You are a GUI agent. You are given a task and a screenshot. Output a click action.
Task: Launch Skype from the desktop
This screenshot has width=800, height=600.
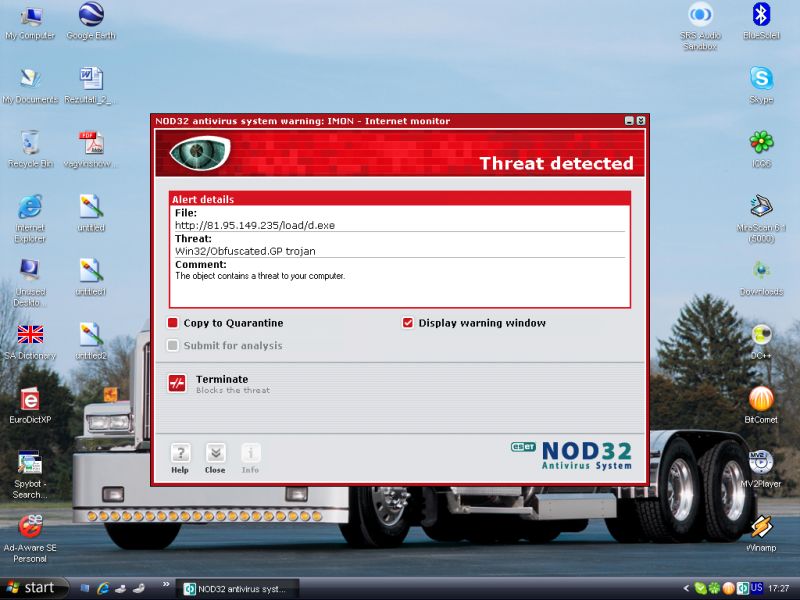[x=761, y=79]
